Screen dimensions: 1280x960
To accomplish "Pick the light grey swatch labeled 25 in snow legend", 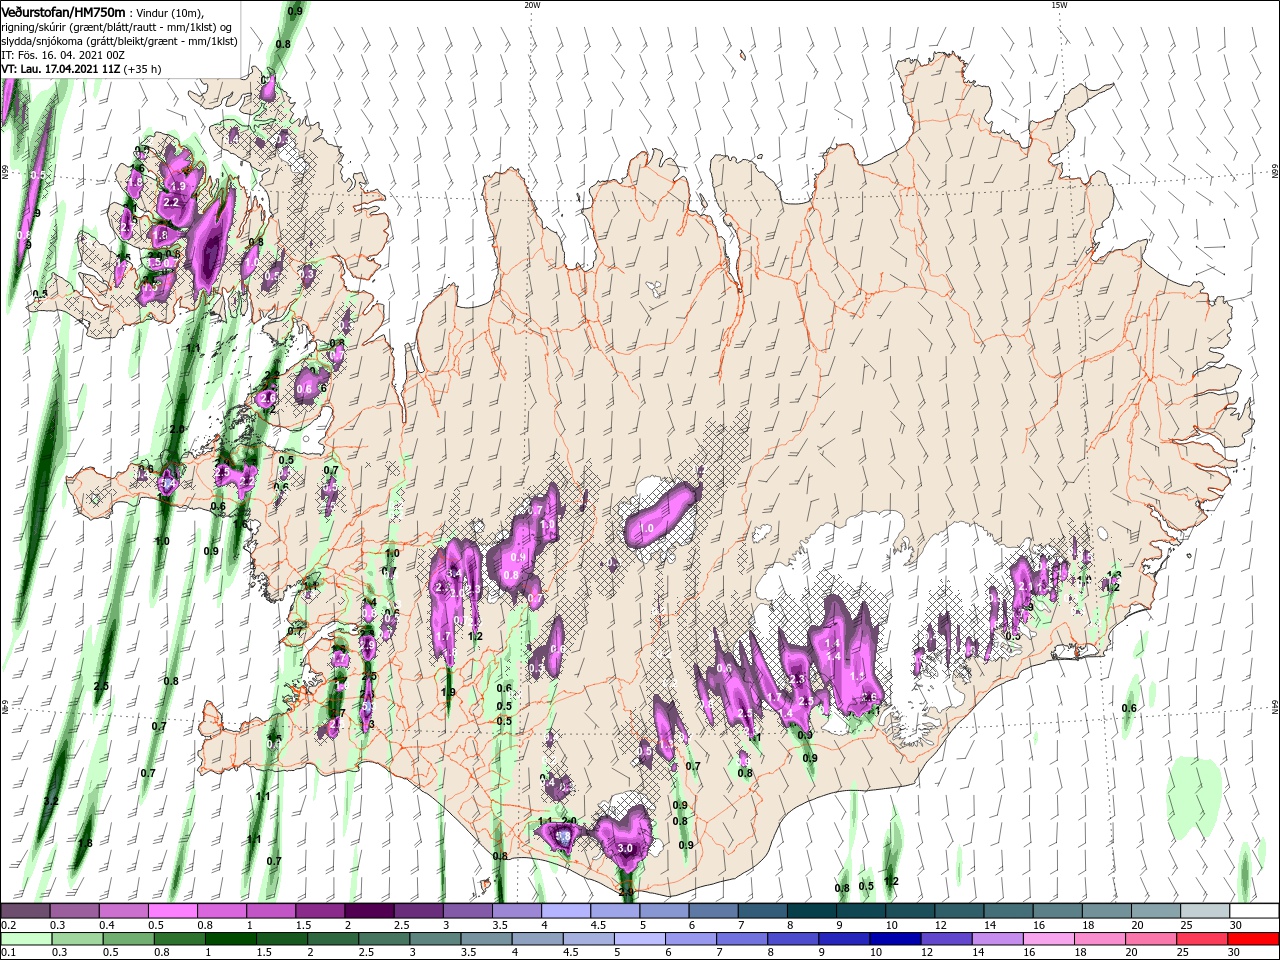I will (x=1205, y=911).
